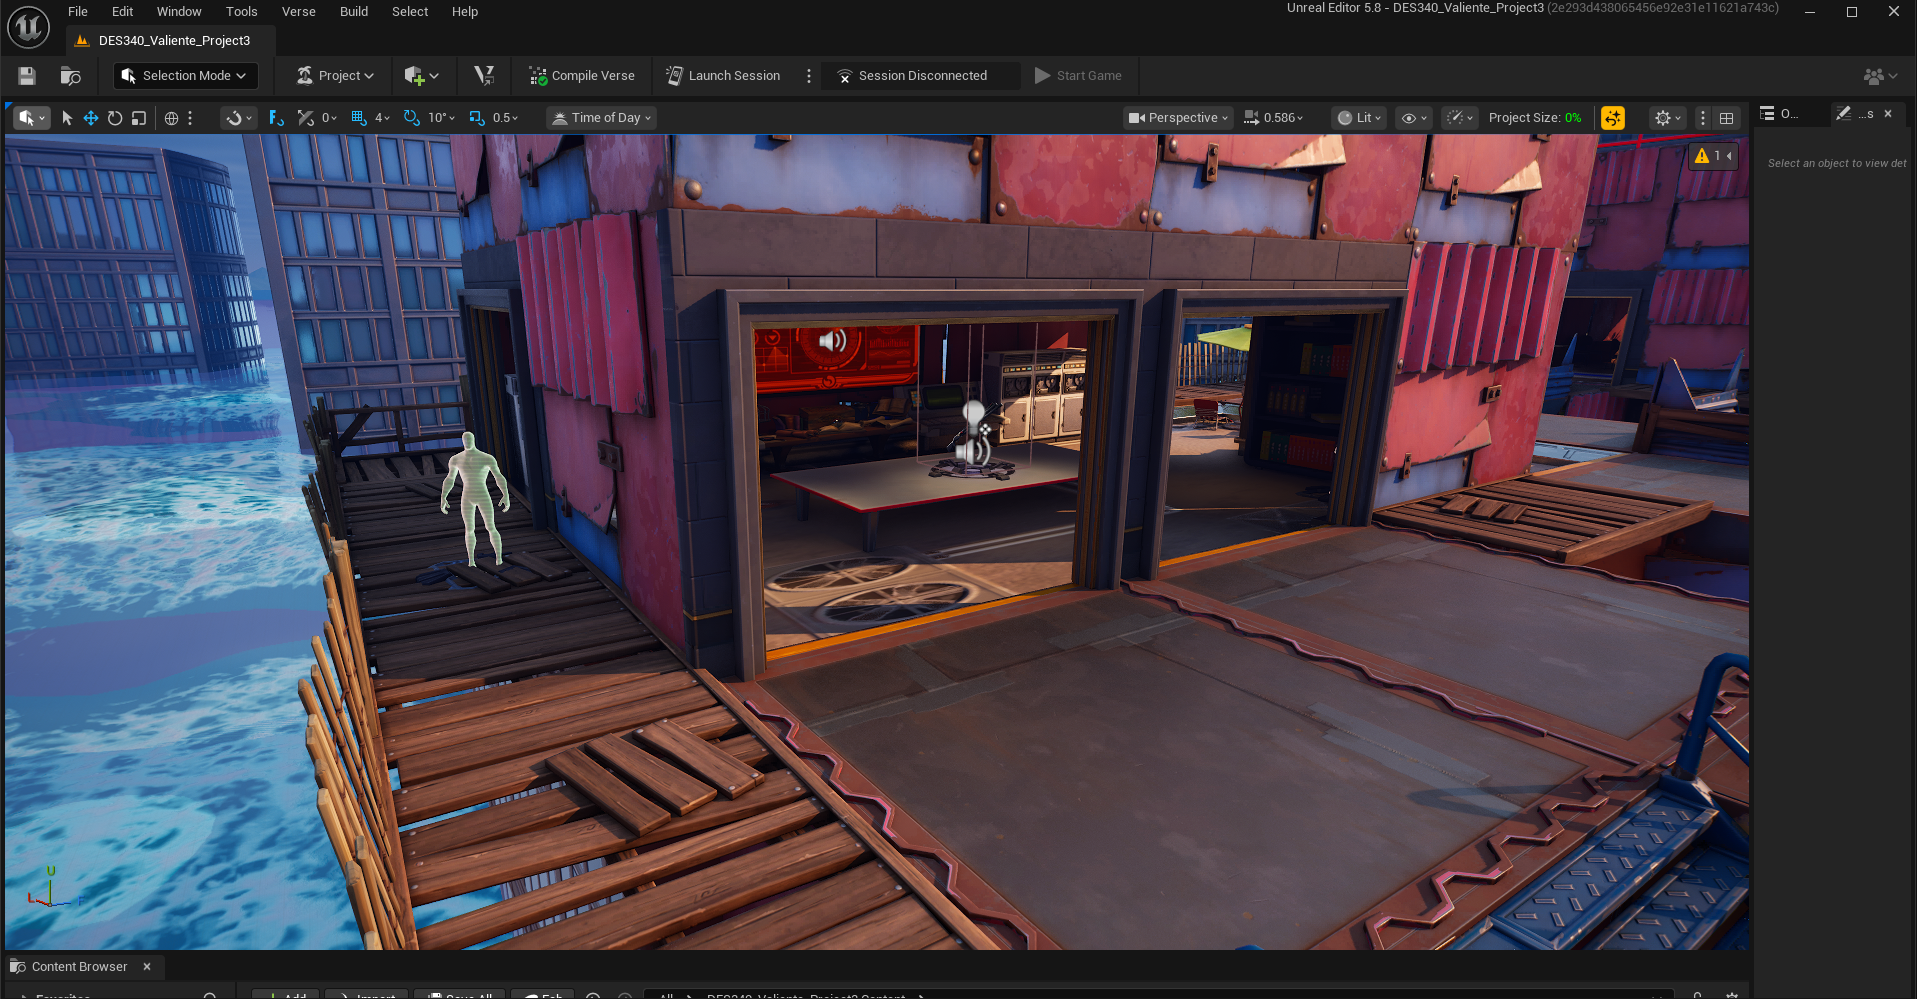Toggle surface snapping icon
Image resolution: width=1917 pixels, height=999 pixels.
[276, 118]
